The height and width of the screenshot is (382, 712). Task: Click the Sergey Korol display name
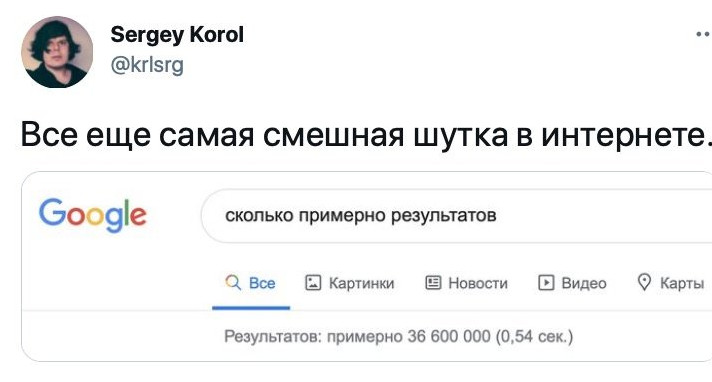177,35
